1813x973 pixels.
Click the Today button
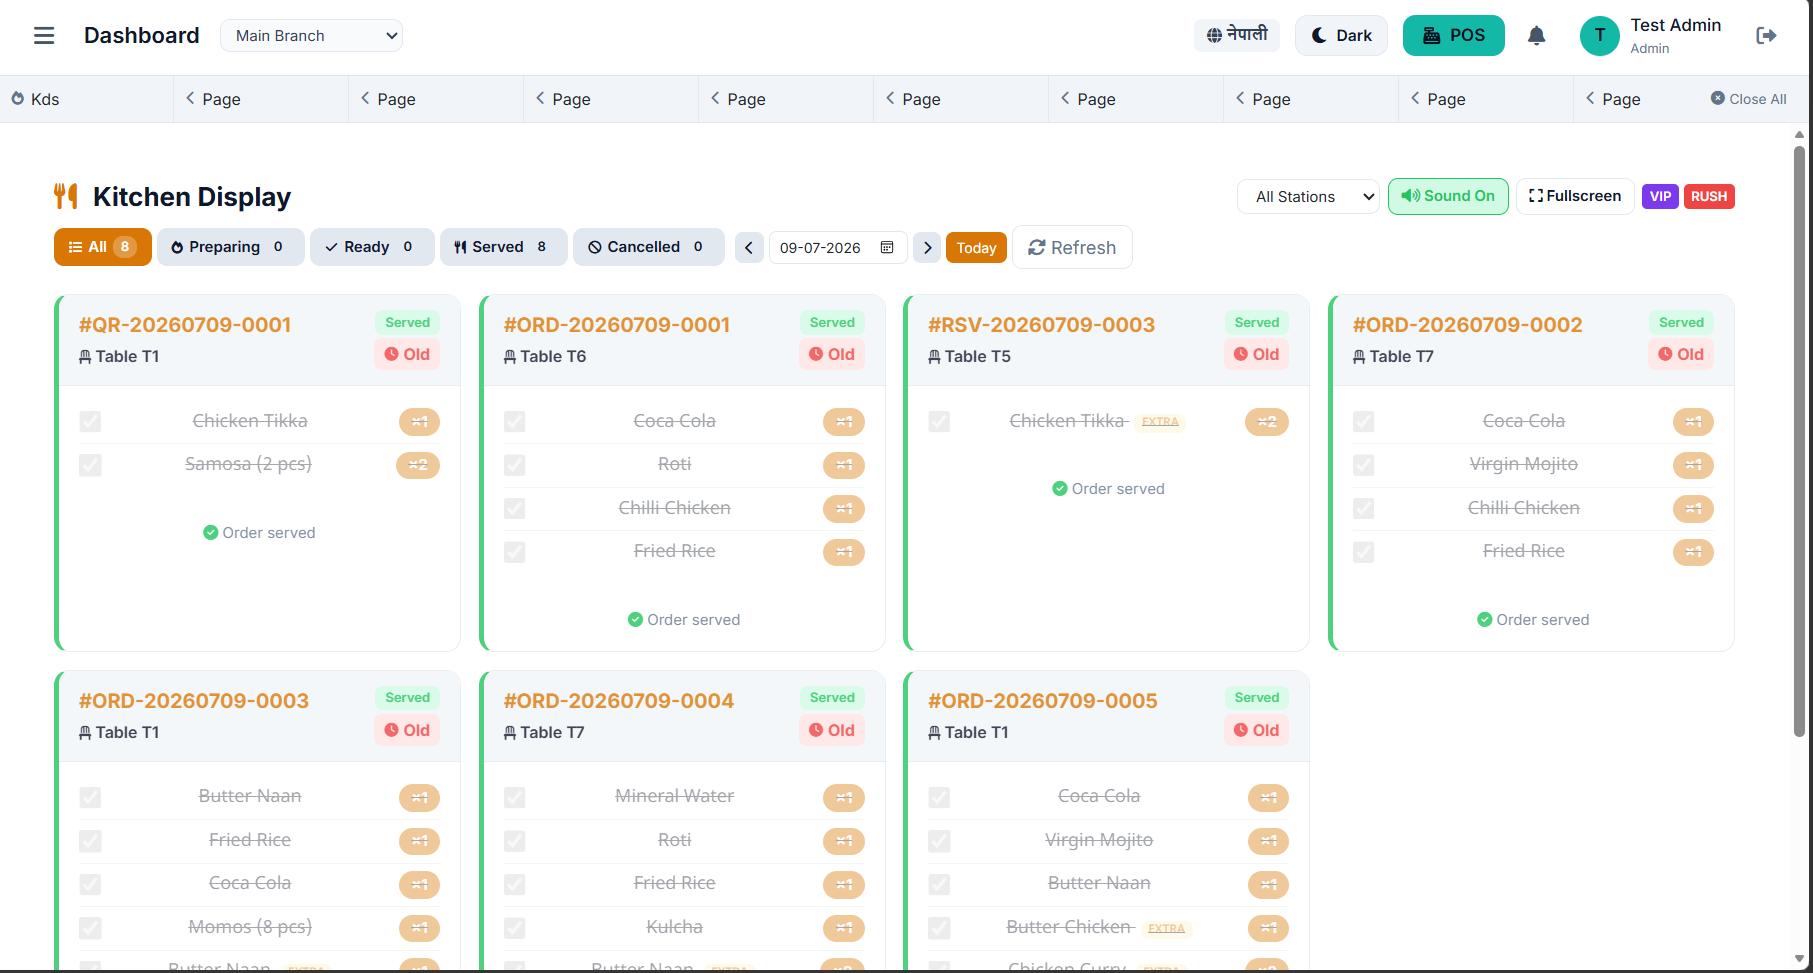click(976, 248)
